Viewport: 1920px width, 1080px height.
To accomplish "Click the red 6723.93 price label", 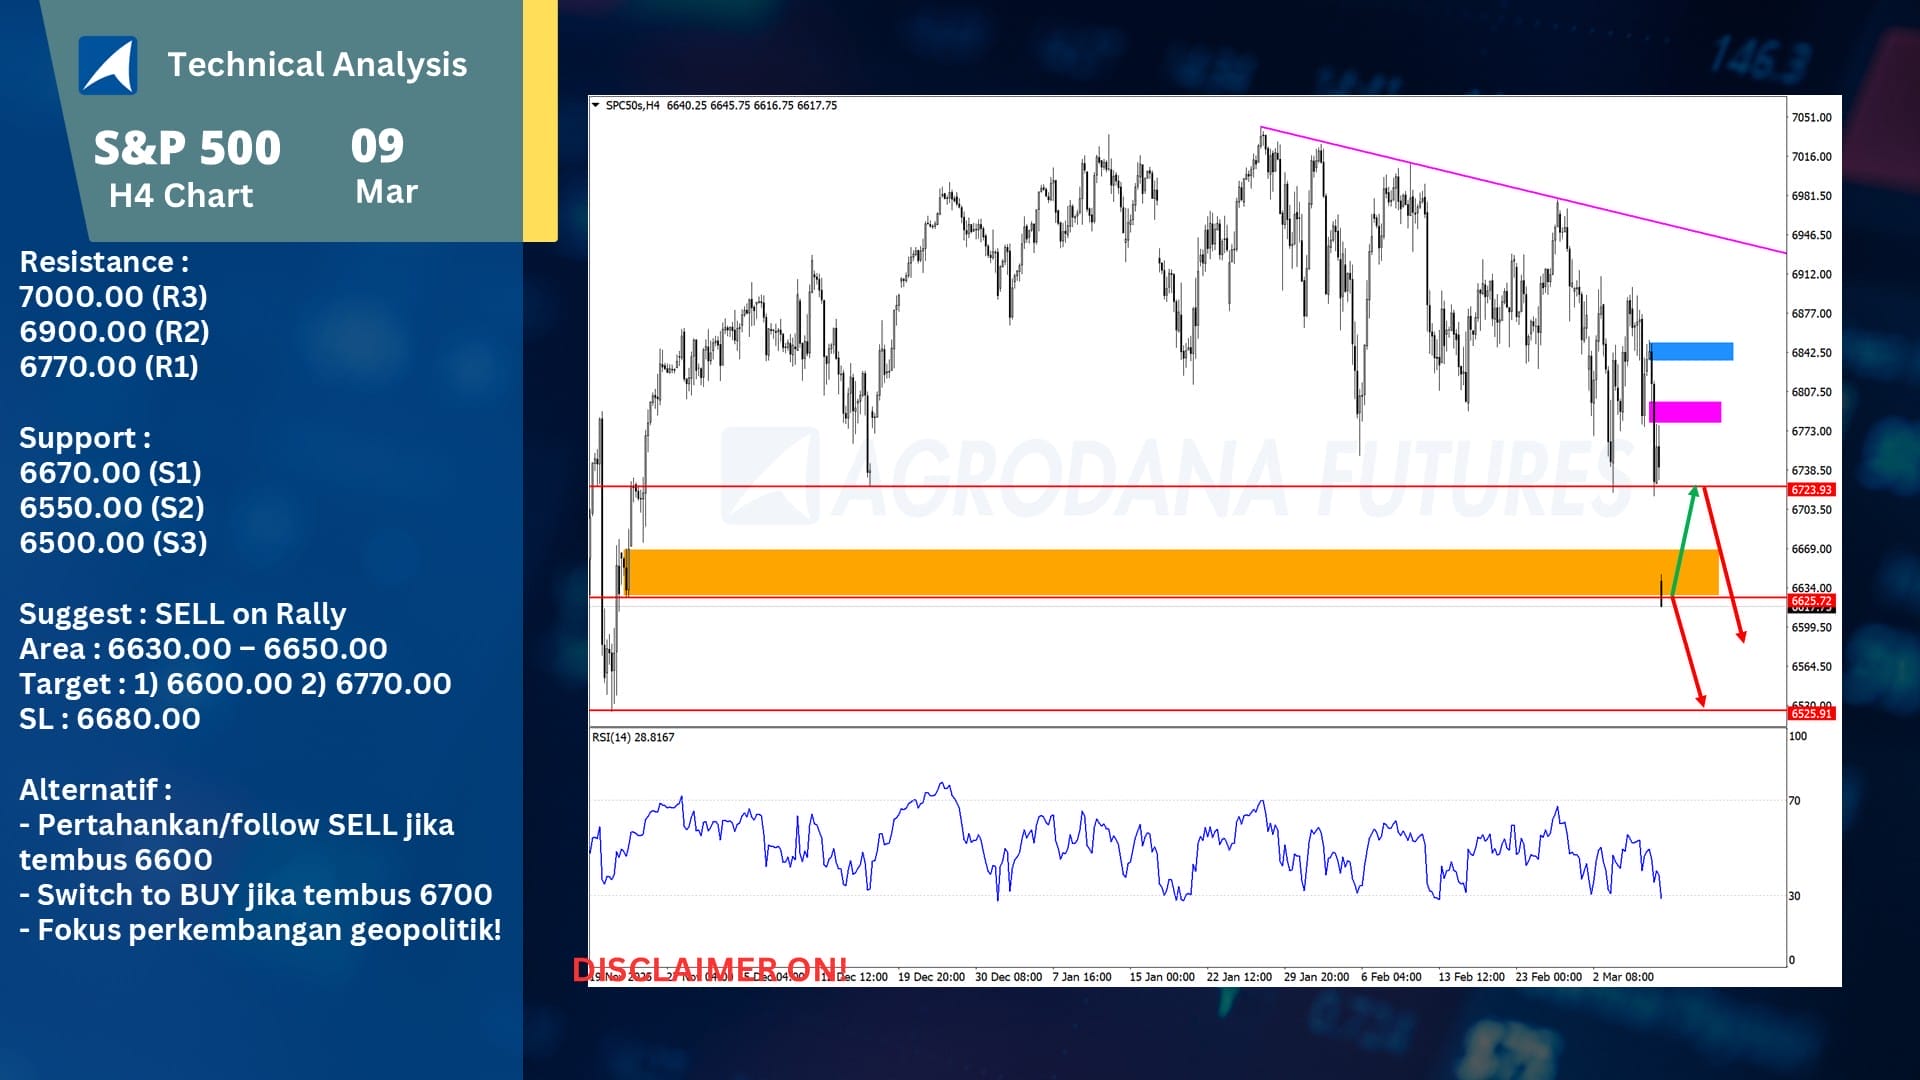I will (x=1811, y=490).
